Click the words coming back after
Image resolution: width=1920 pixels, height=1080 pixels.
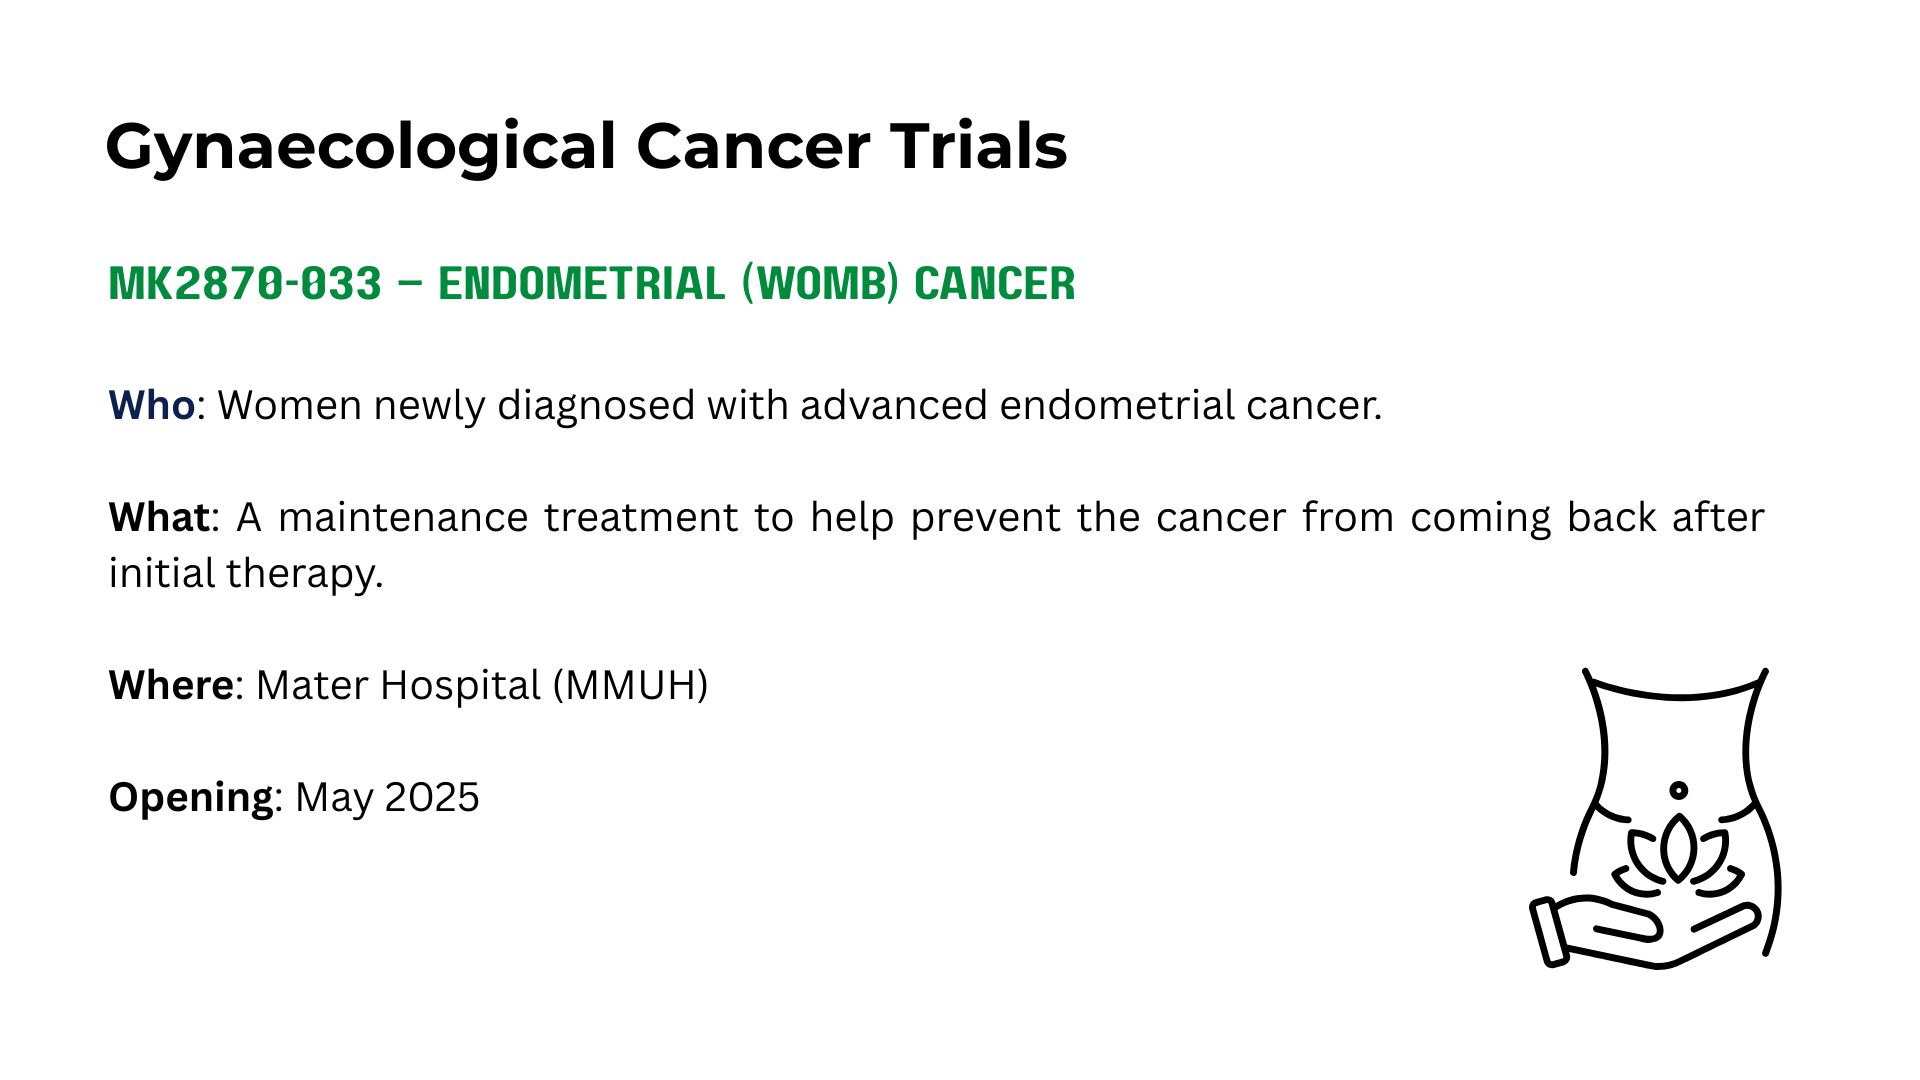click(1587, 517)
